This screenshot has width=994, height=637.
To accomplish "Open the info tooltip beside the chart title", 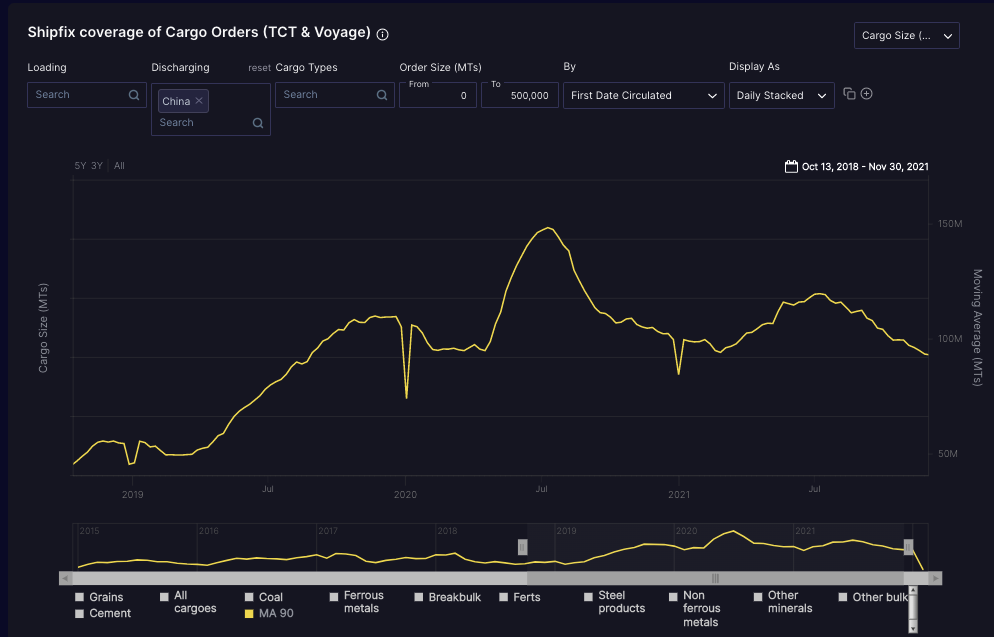I will tap(382, 34).
